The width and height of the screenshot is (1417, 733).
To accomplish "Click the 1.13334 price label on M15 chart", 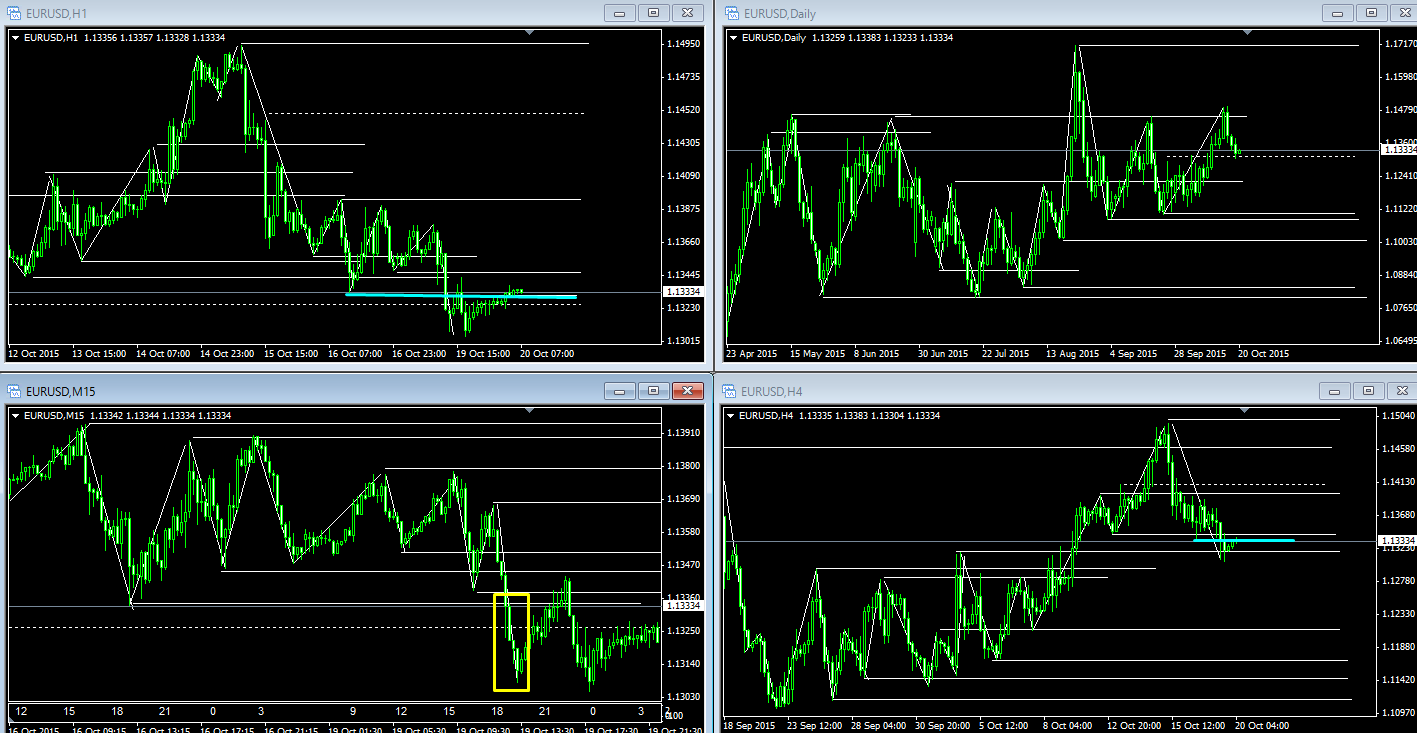I will pos(684,606).
